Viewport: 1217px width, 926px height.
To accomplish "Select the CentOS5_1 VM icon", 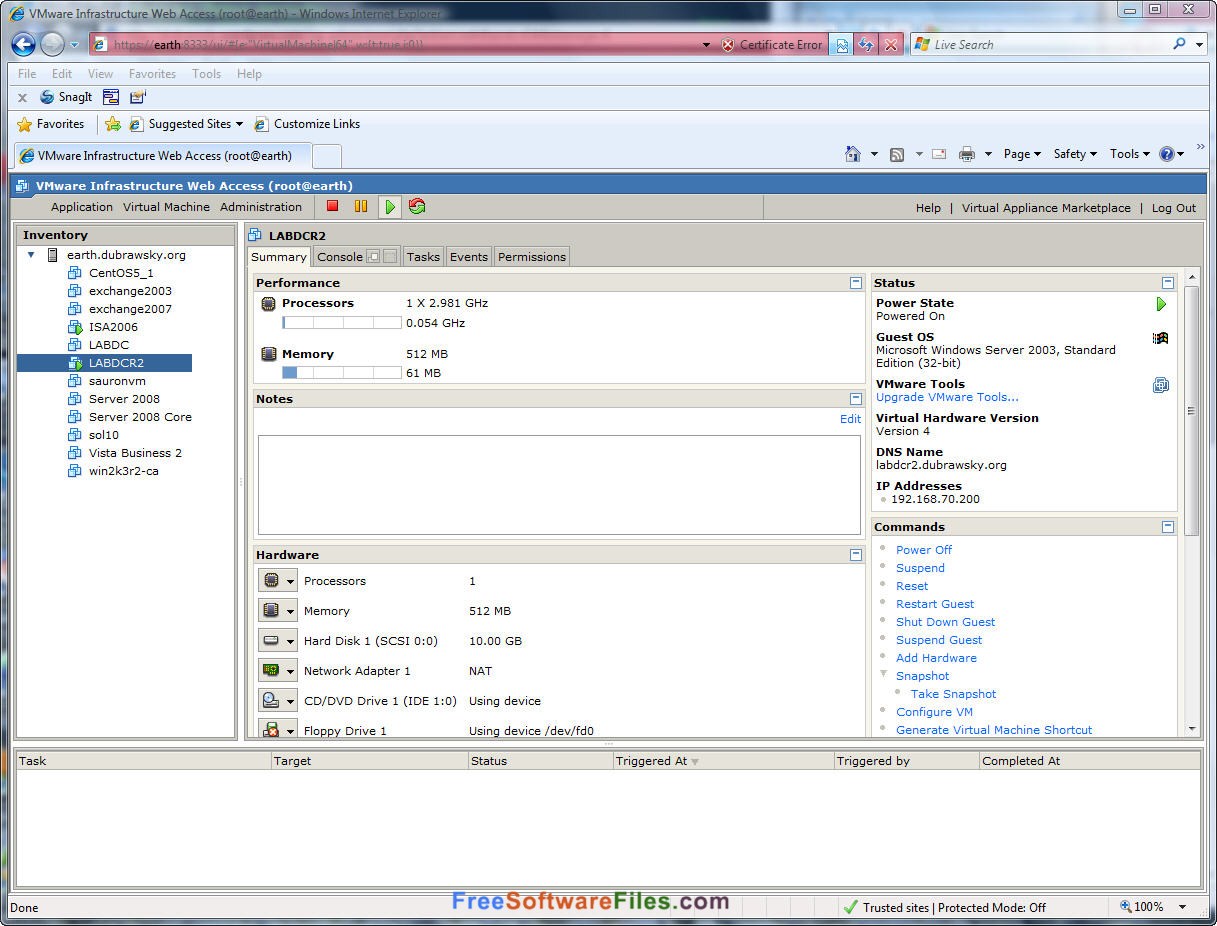I will [x=75, y=273].
